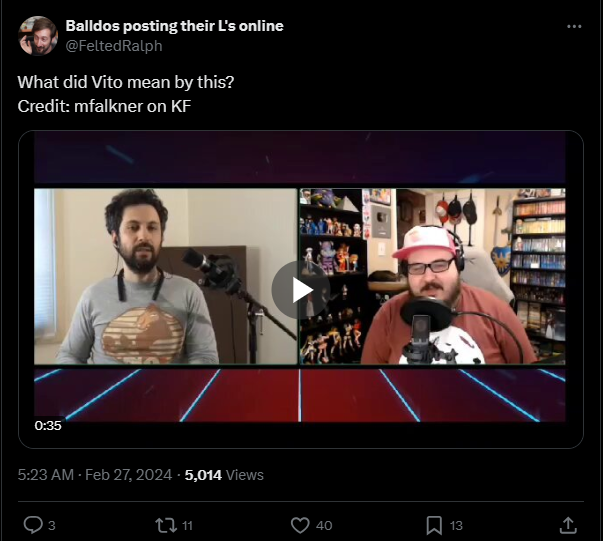Click the bookmark count number 13
The width and height of the screenshot is (603, 541).
click(x=456, y=526)
